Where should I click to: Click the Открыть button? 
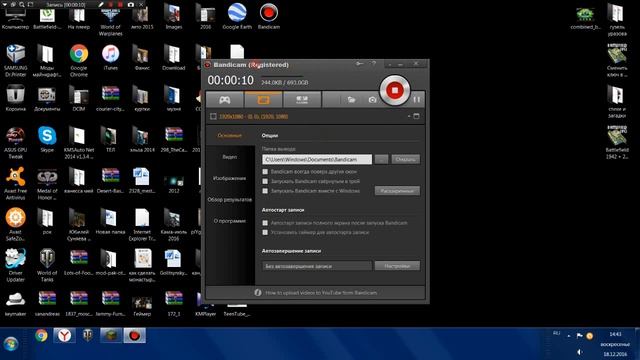pos(405,159)
